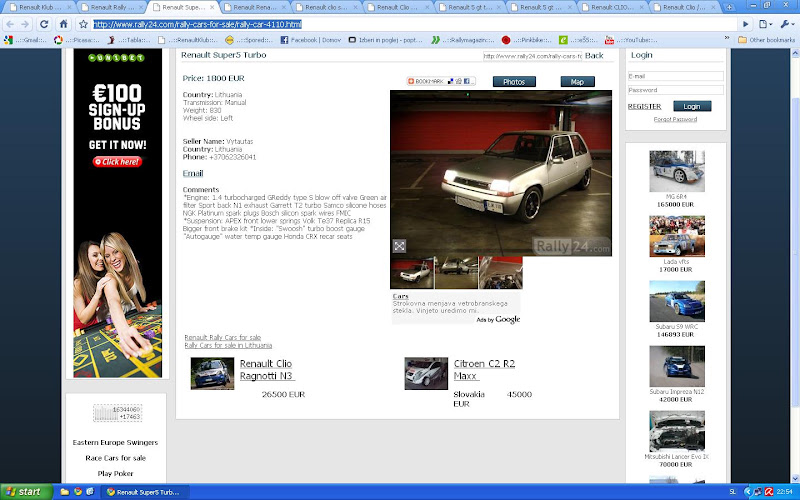
Task: Open Renault Rally Cars for sale link
Action: click(222, 337)
